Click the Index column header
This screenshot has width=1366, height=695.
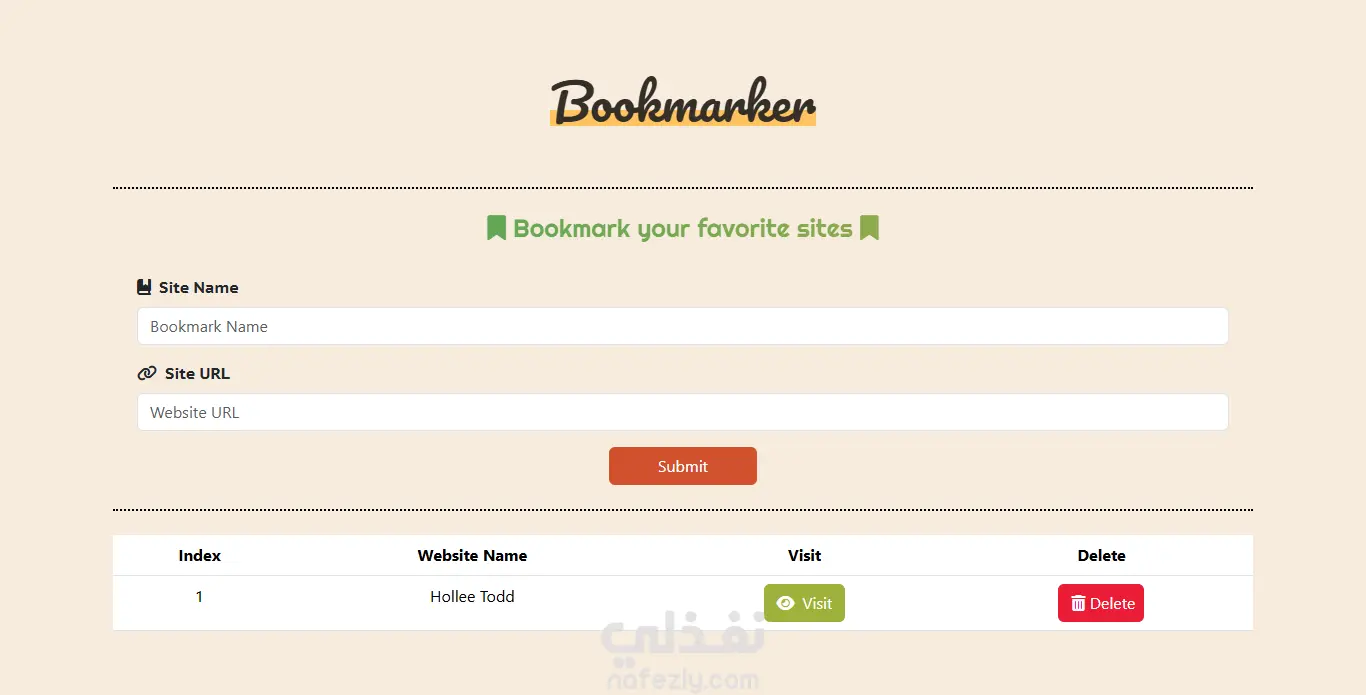tap(200, 555)
